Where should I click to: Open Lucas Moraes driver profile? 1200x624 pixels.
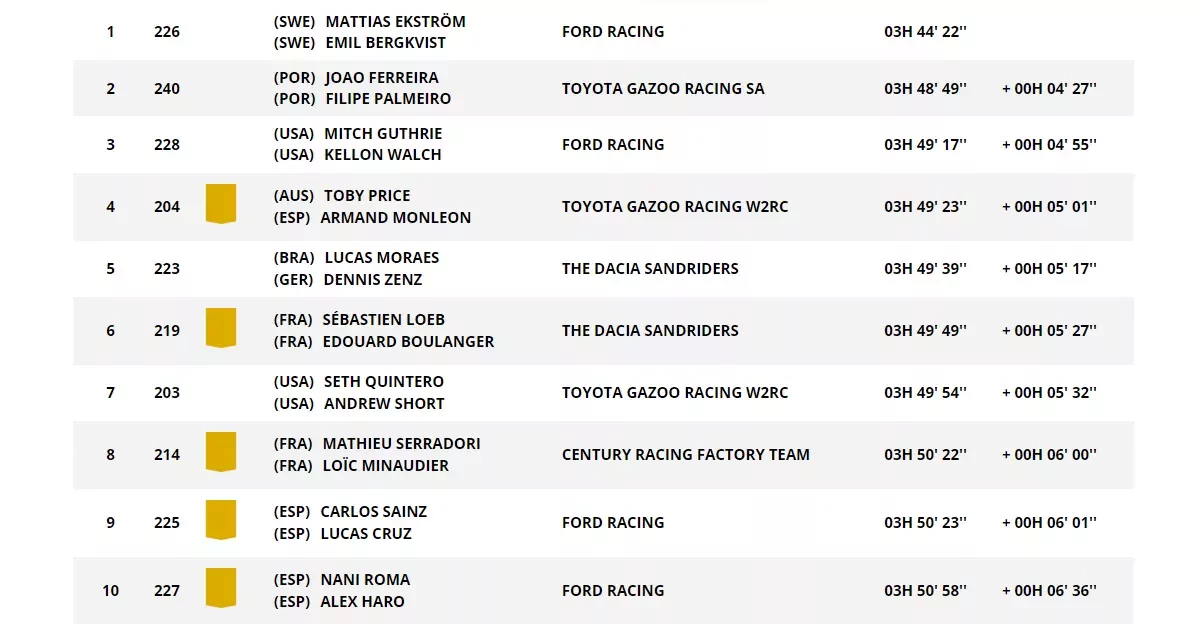(382, 257)
